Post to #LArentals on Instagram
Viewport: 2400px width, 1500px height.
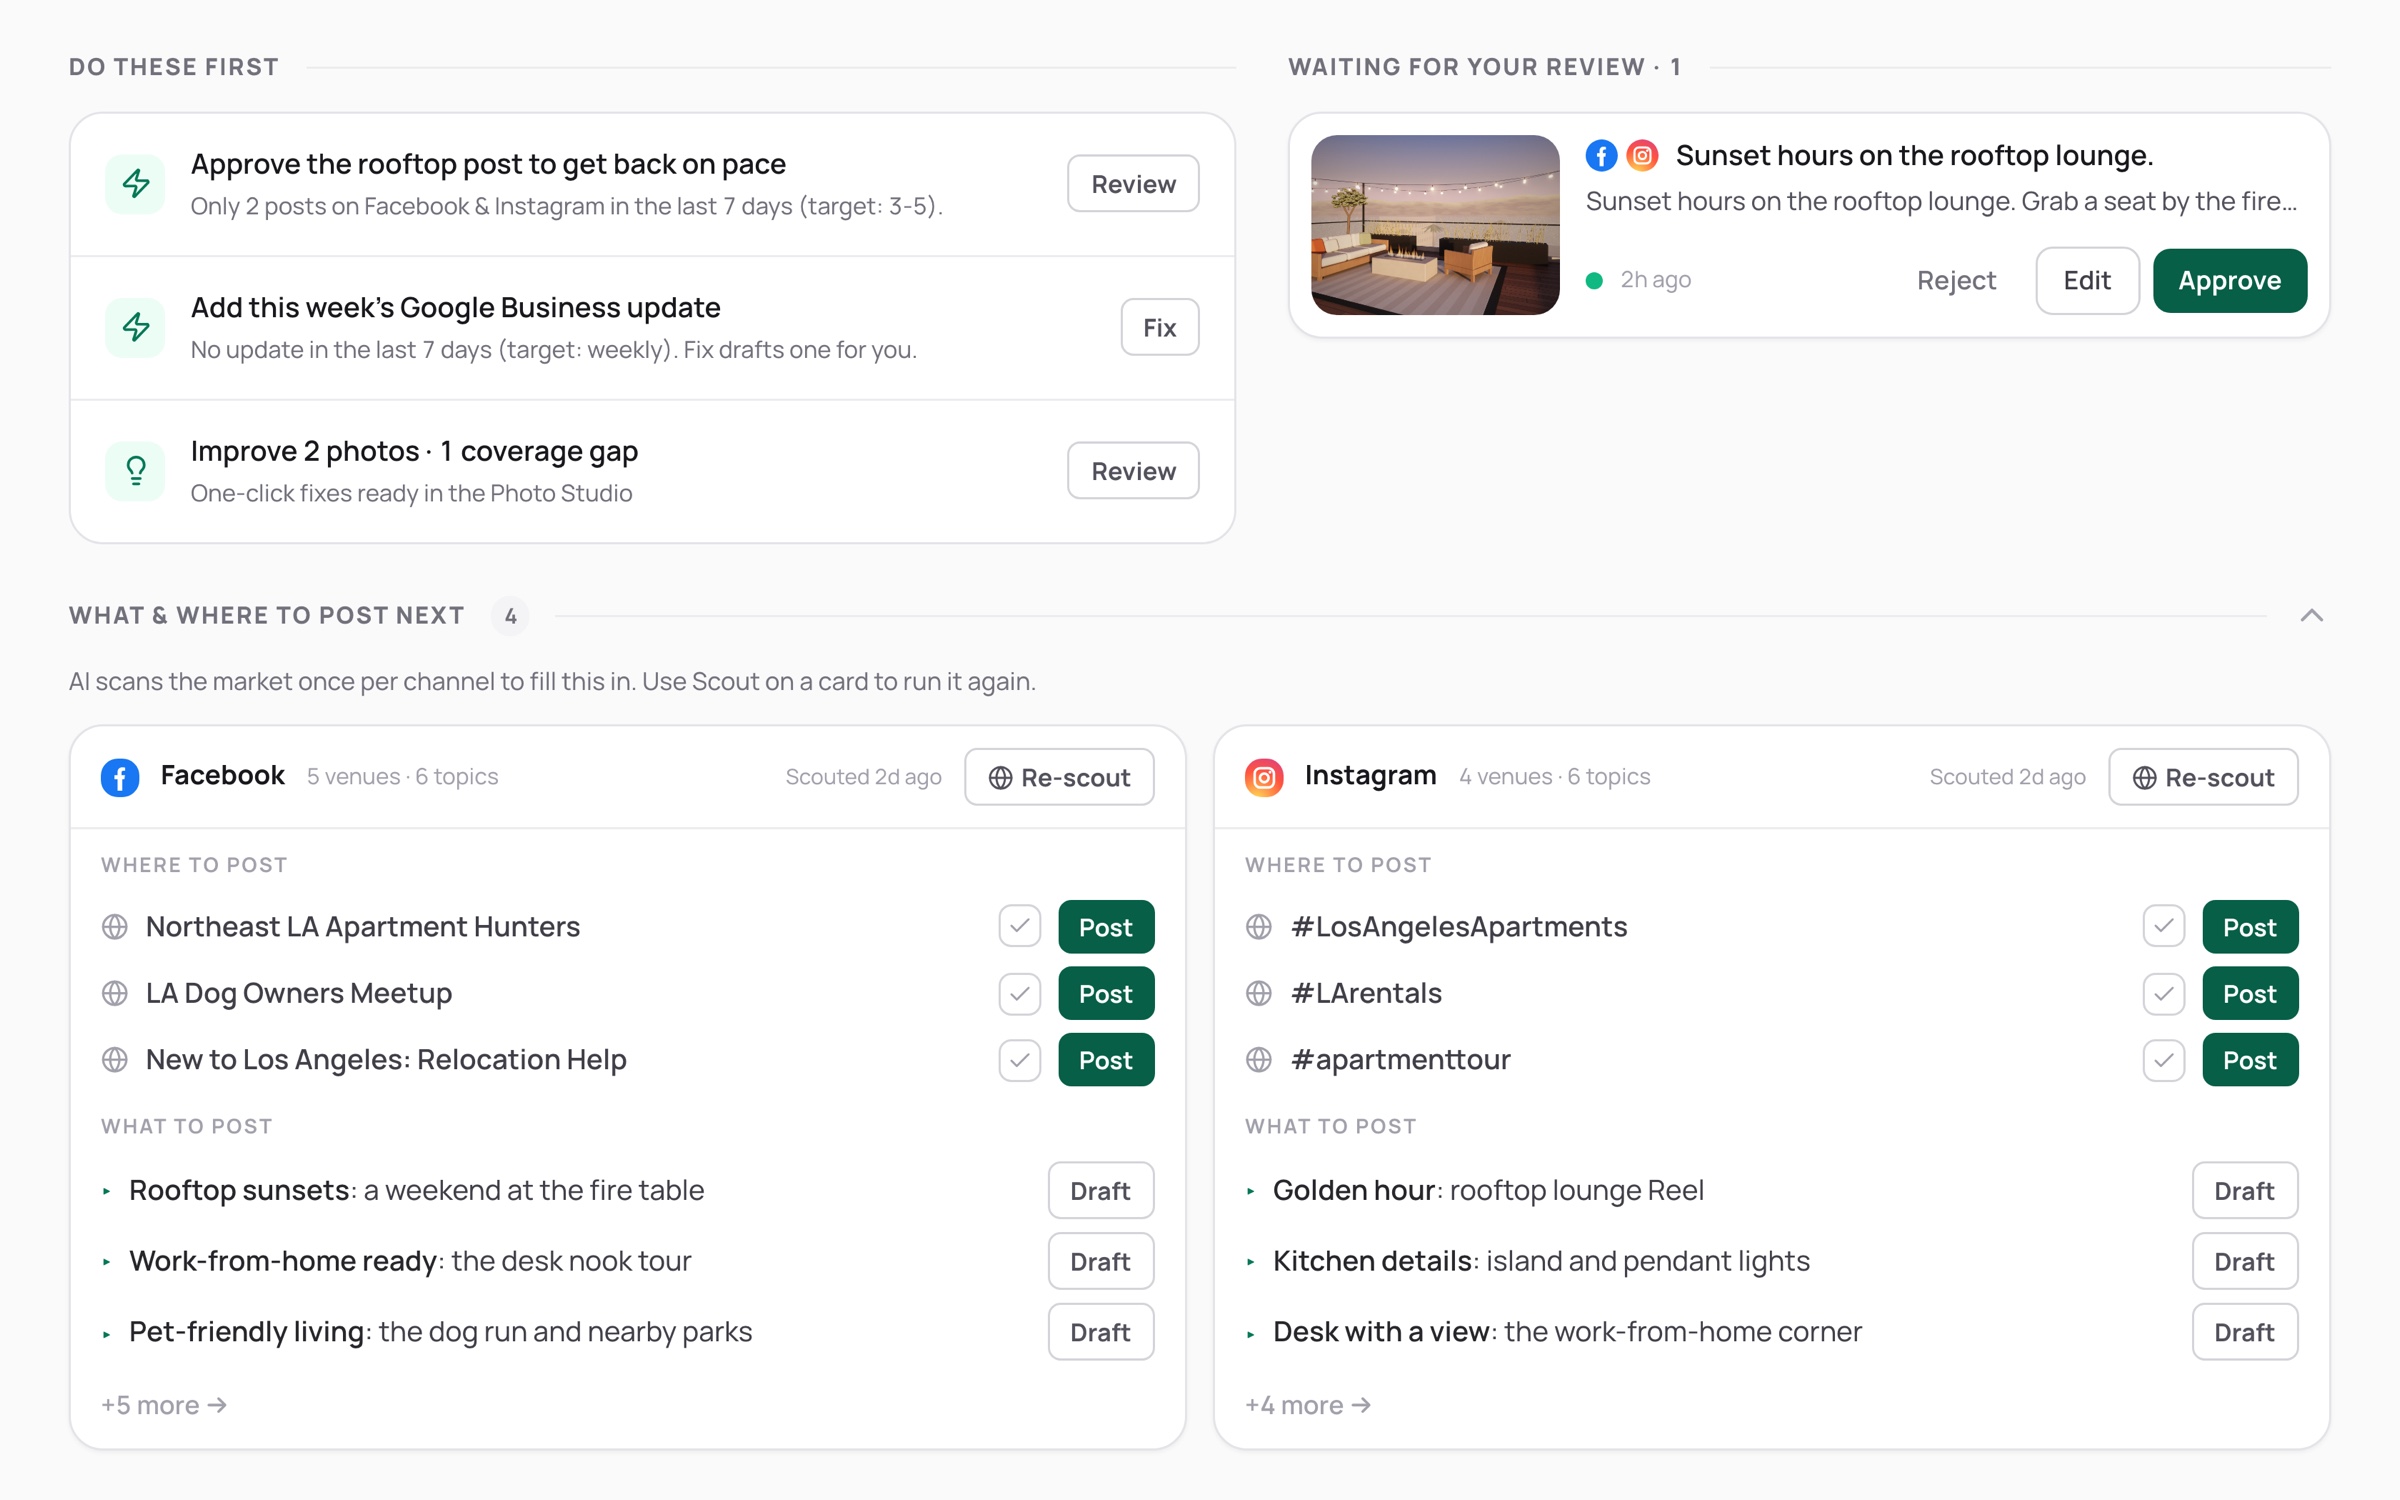(2250, 994)
